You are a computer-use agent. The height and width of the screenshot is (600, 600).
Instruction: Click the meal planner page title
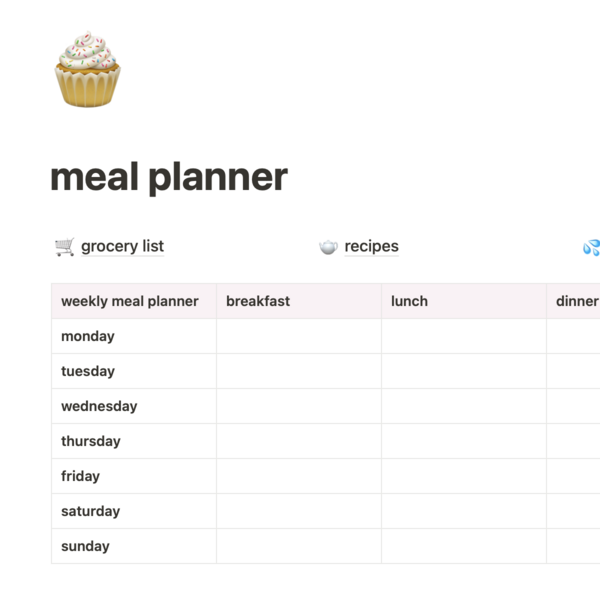tap(169, 177)
